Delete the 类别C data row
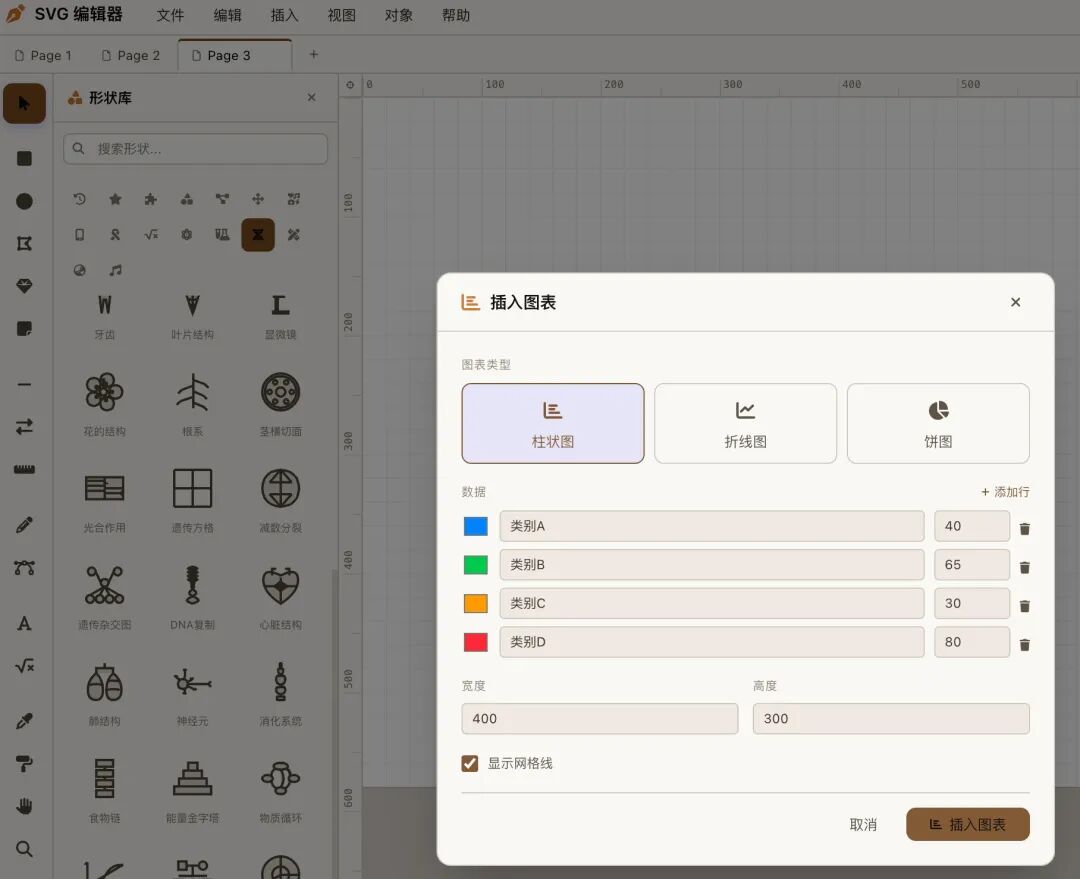This screenshot has width=1080, height=879. pos(1025,606)
